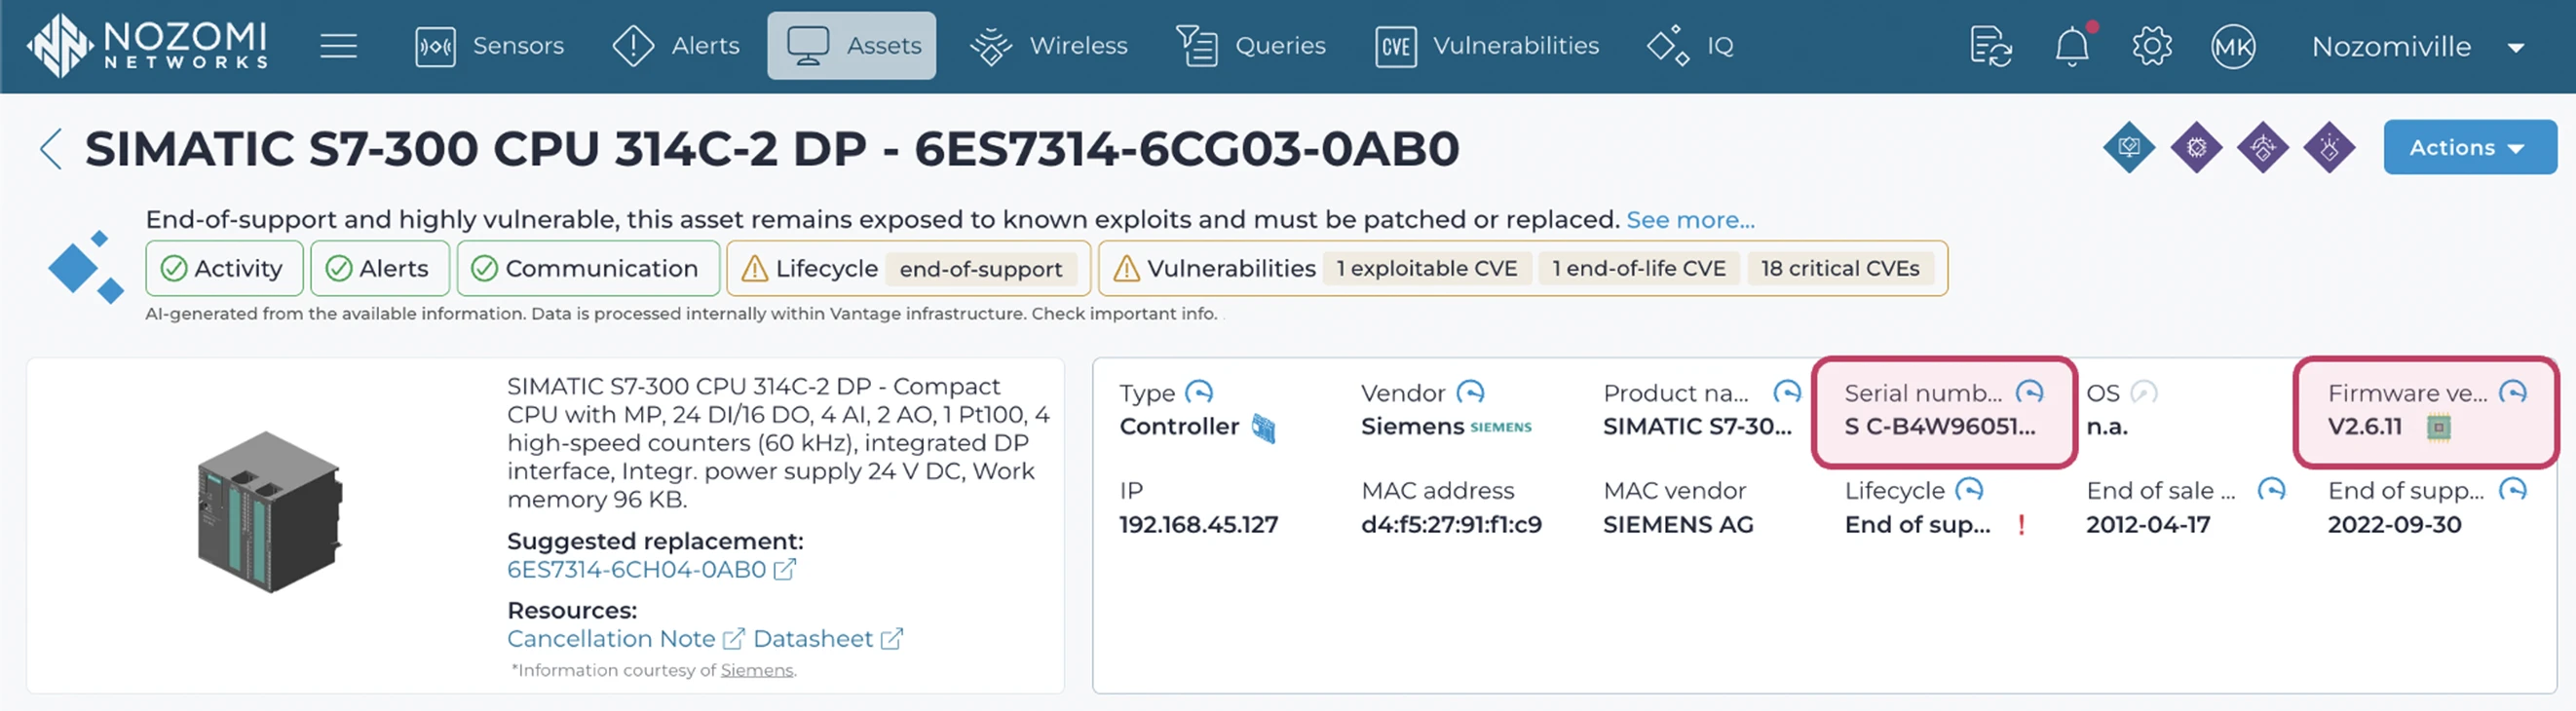
Task: Click the 18 critical CVEs tag
Action: tap(1840, 268)
